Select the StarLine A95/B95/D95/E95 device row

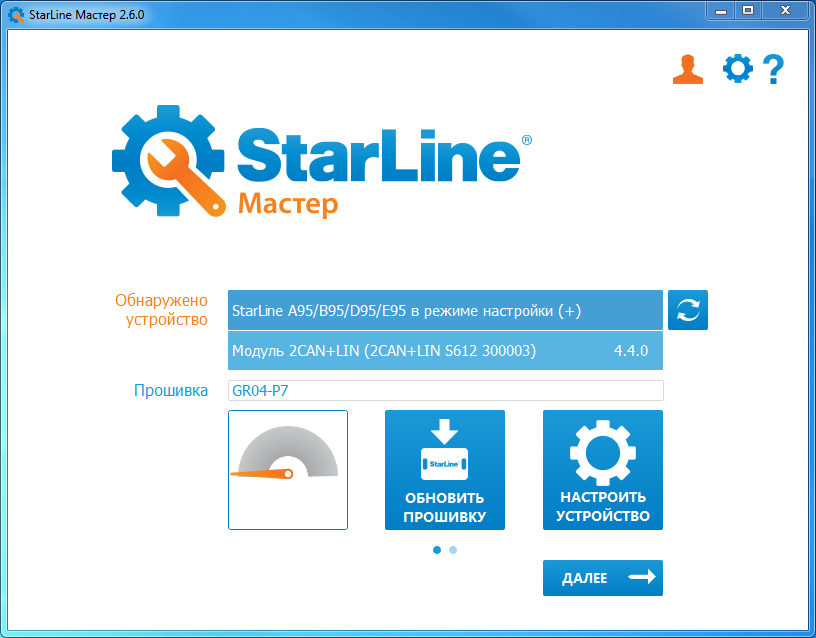(445, 310)
